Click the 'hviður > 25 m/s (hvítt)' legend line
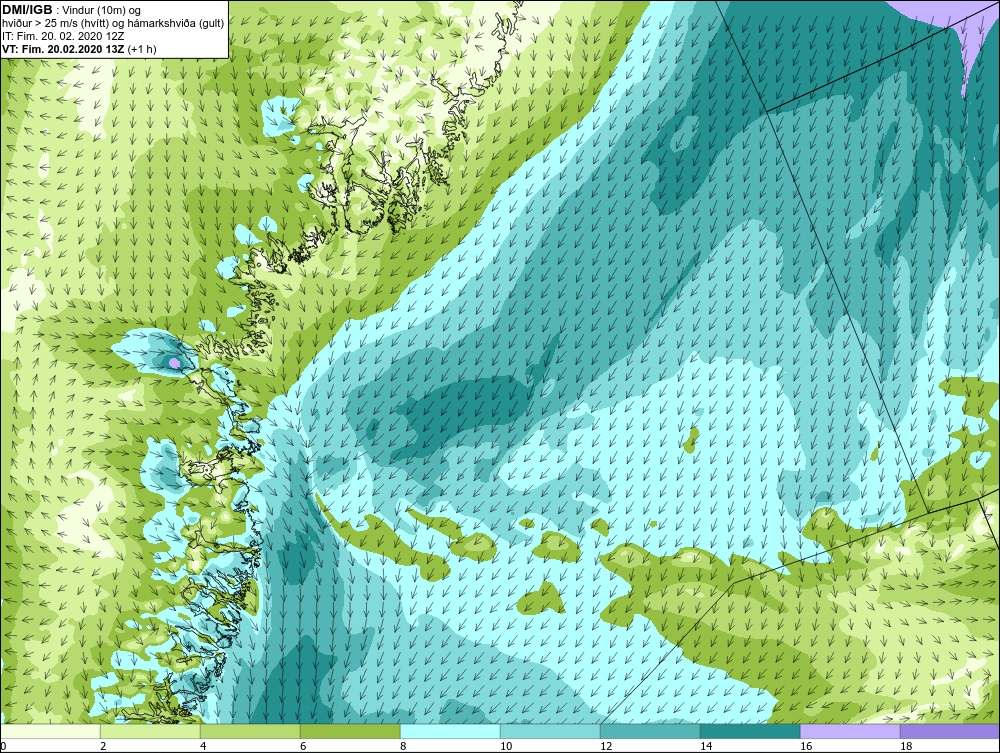This screenshot has width=1000, height=753. click(x=112, y=23)
